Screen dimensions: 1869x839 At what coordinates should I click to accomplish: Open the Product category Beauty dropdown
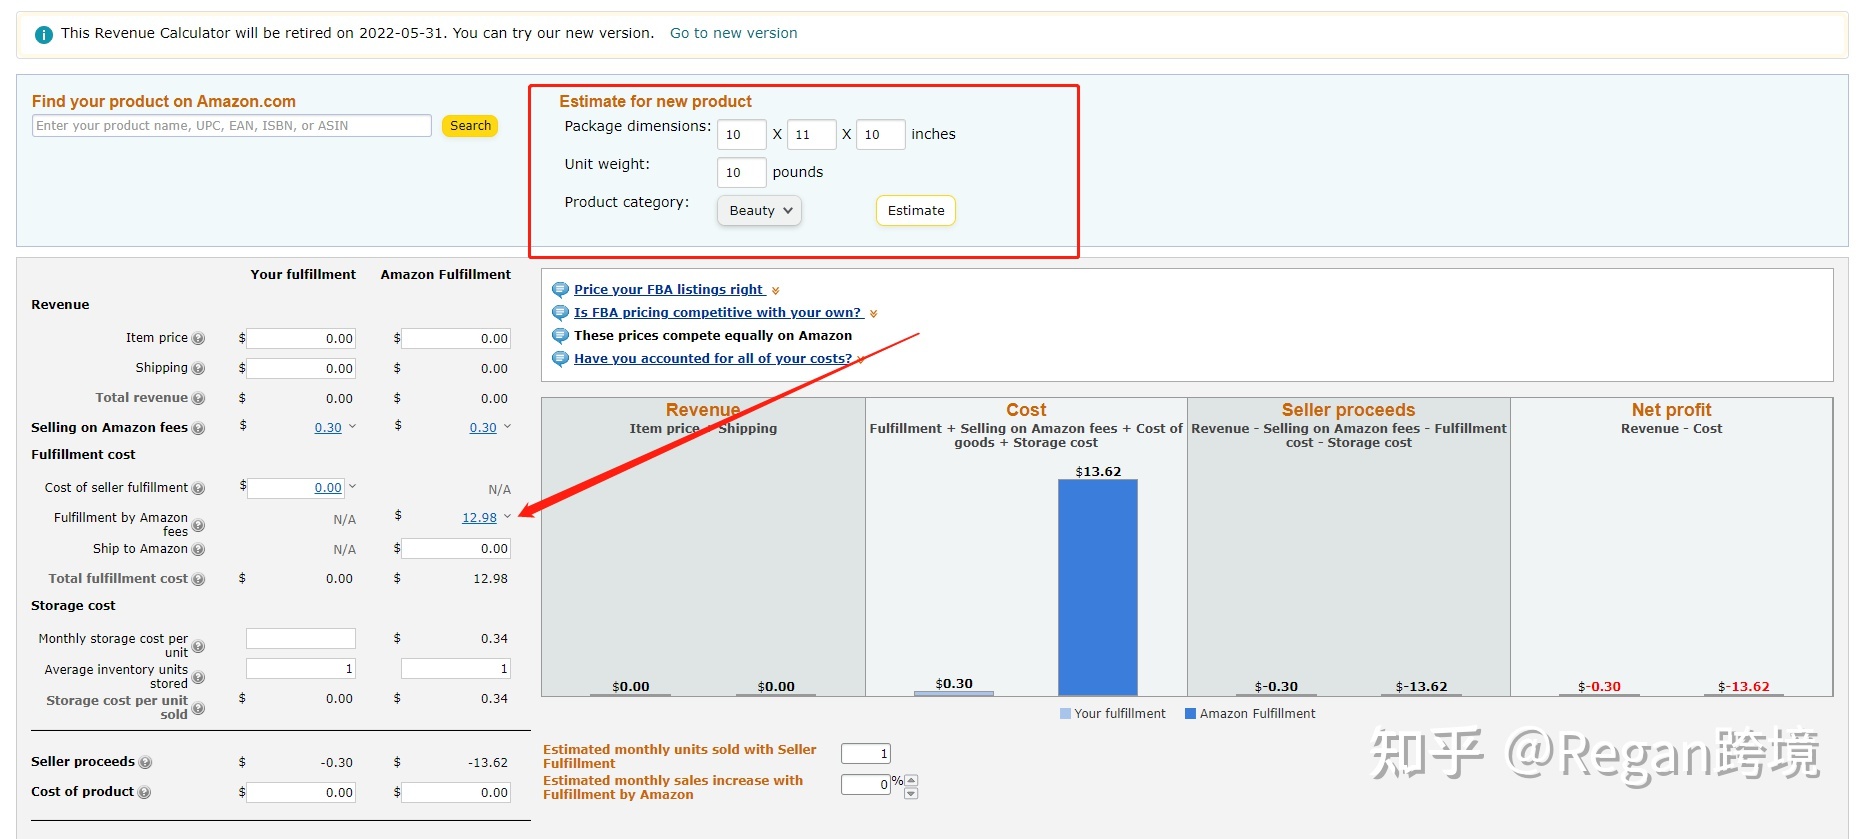pyautogui.click(x=759, y=211)
